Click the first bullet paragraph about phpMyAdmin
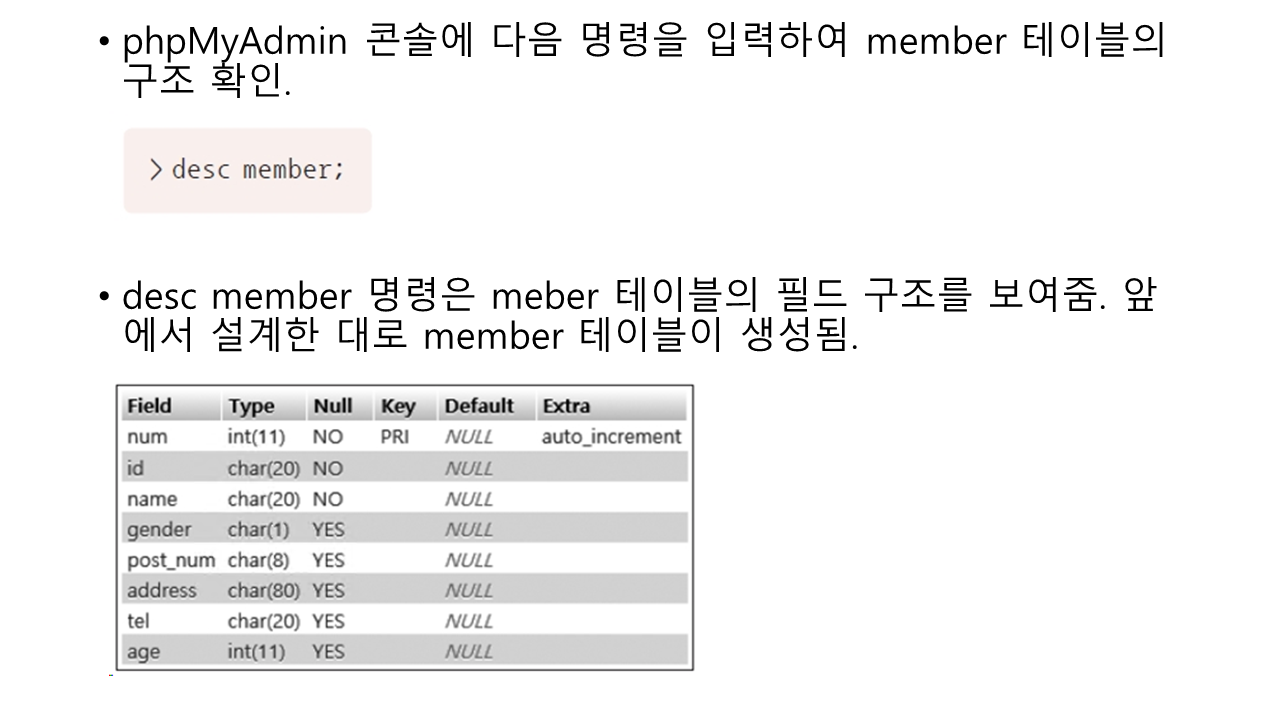 click(x=640, y=62)
